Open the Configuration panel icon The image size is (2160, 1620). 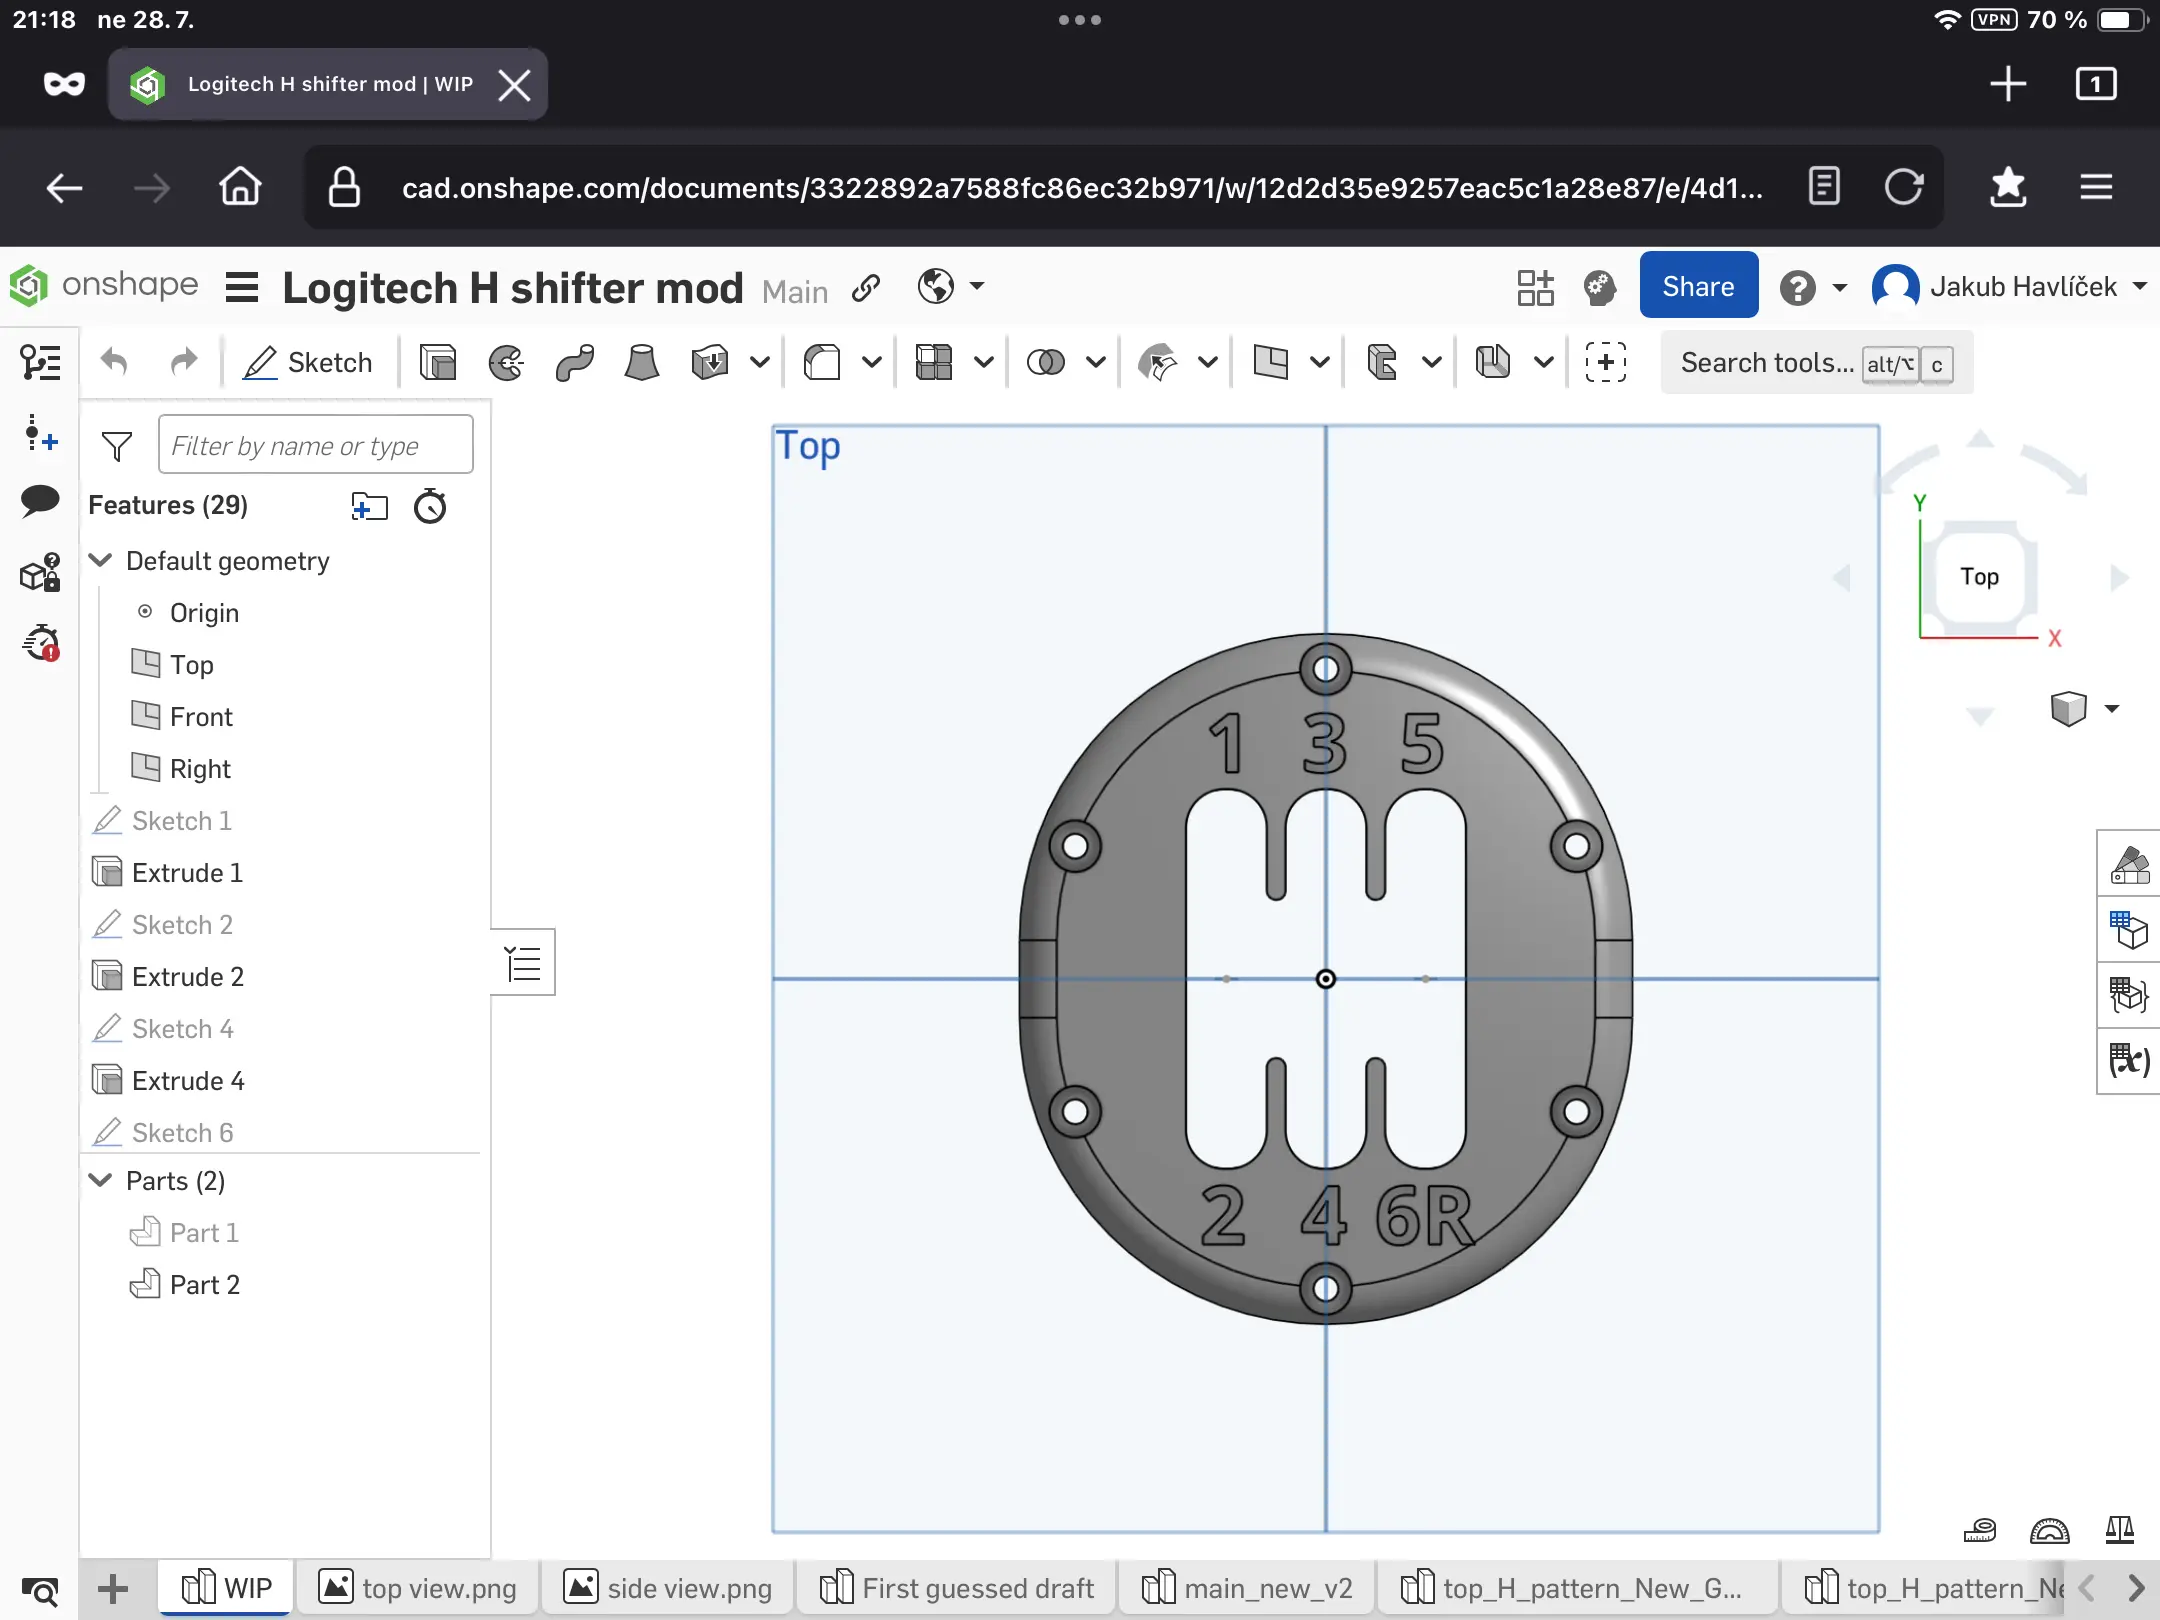[x=2129, y=929]
